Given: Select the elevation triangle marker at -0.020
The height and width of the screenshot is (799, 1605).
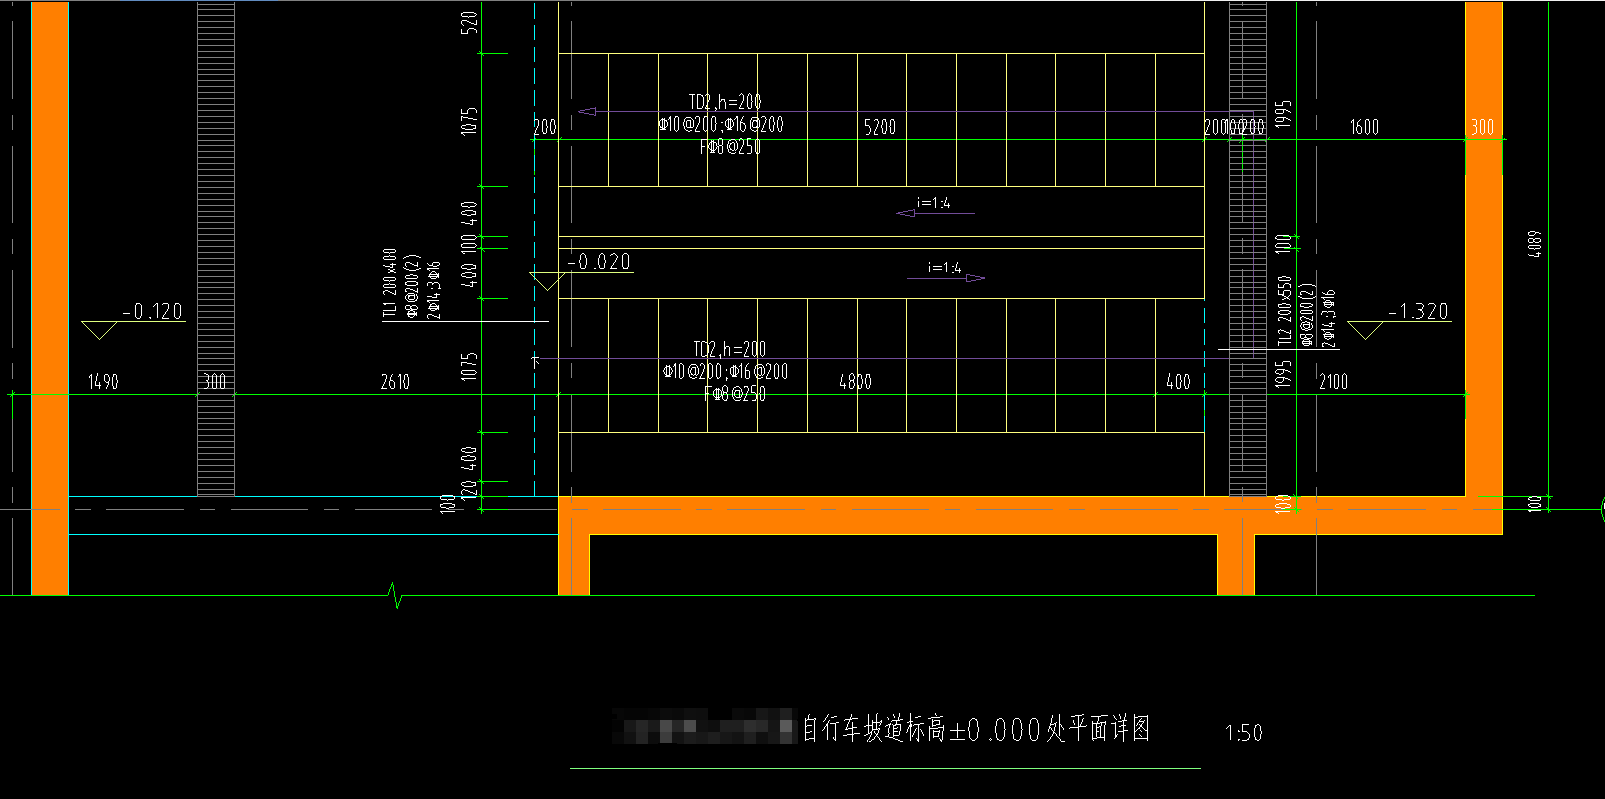Looking at the screenshot, I should click(x=546, y=281).
